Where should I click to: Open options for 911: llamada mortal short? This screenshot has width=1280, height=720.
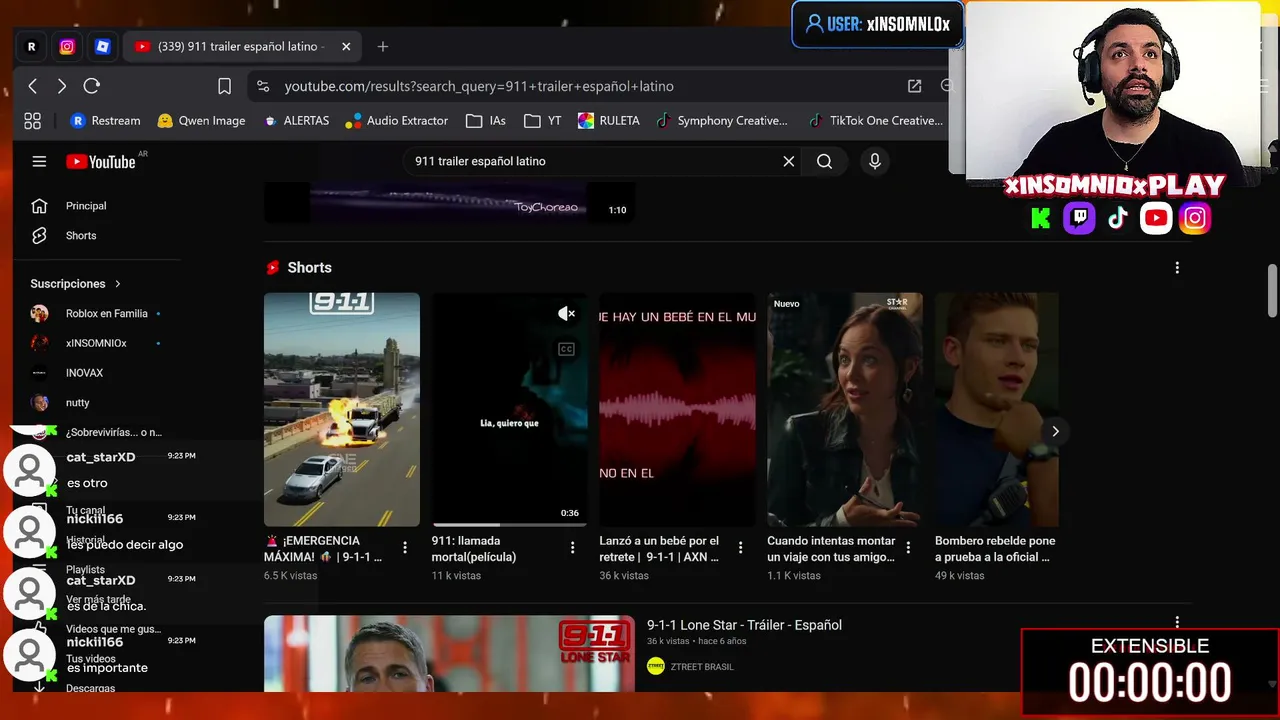[x=573, y=548]
